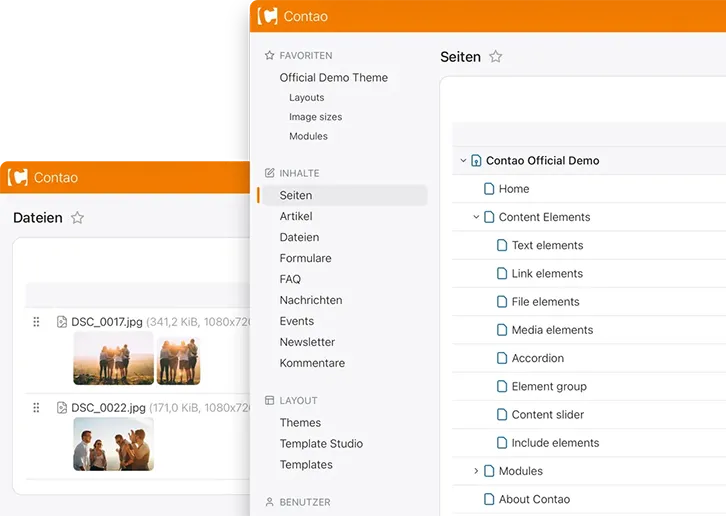This screenshot has height=516, width=726.
Task: Click the DSC_0017.jpg file name
Action: click(x=107, y=321)
